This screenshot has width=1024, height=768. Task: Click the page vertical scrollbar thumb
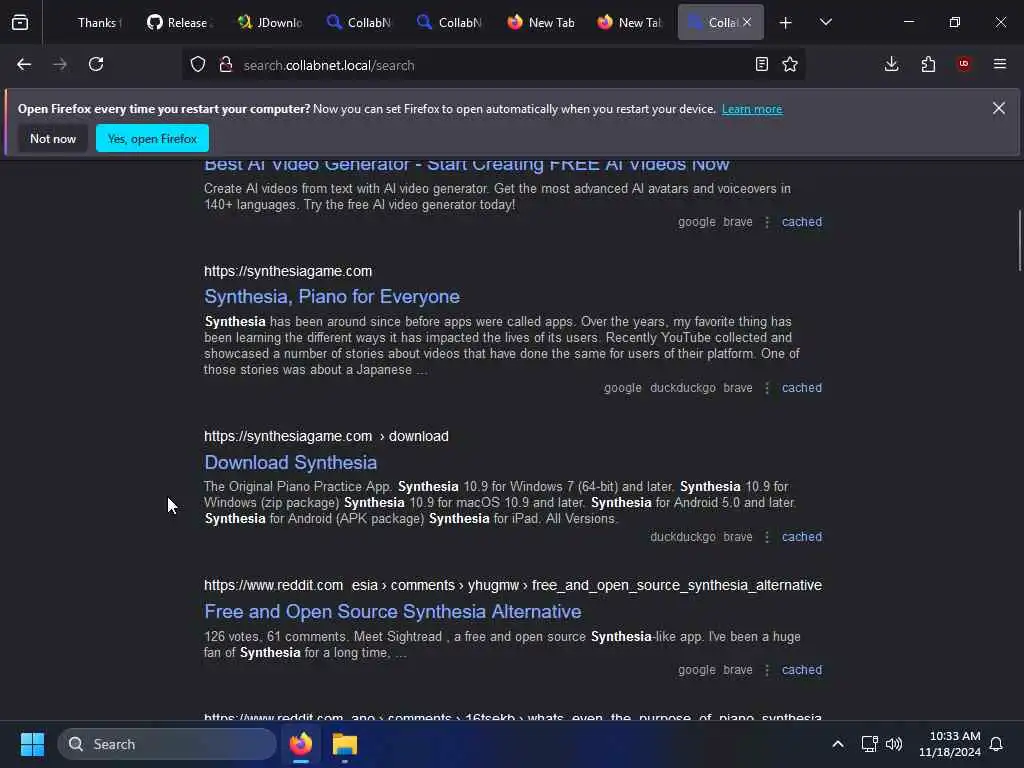pos(1019,240)
